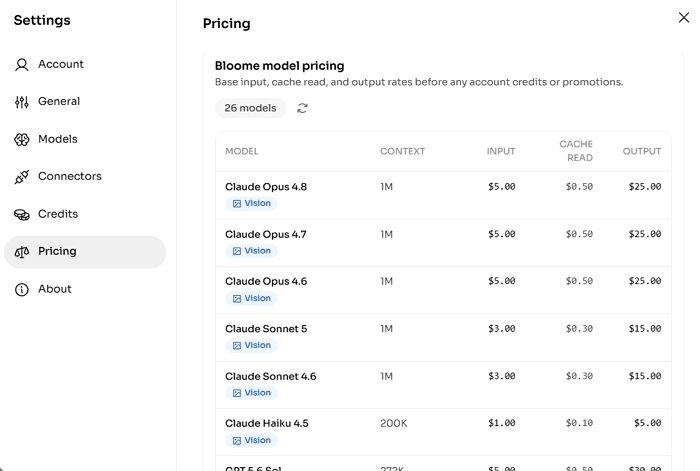The width and height of the screenshot is (700, 471).
Task: Click the Vision tag under Claude Opus 4.7
Action: [251, 251]
